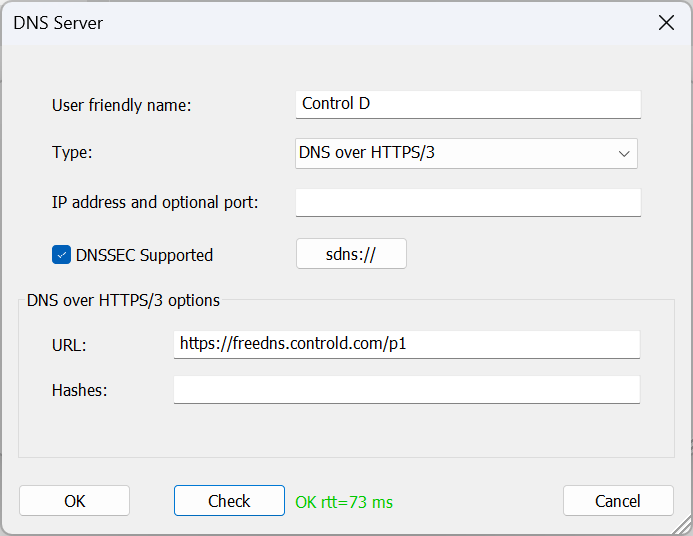Cancel the DNS Server dialog
693x536 pixels.
click(618, 501)
